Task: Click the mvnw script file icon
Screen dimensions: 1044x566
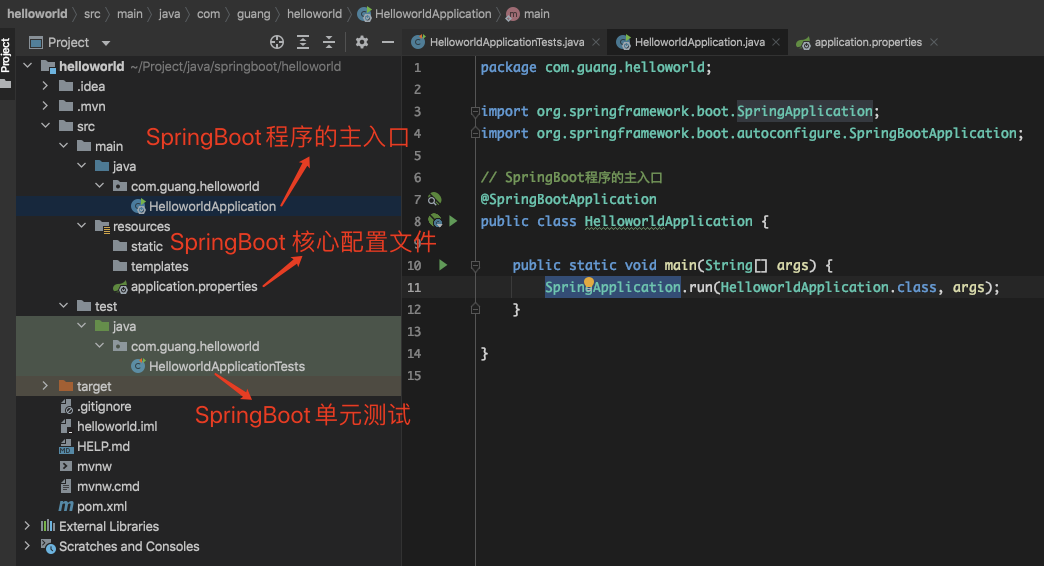Action: [x=66, y=466]
